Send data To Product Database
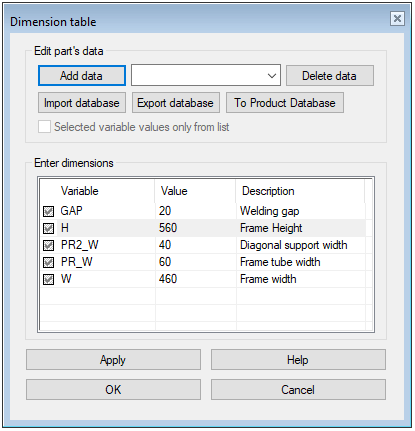Image resolution: width=415 pixels, height=431 pixels. pyautogui.click(x=285, y=103)
